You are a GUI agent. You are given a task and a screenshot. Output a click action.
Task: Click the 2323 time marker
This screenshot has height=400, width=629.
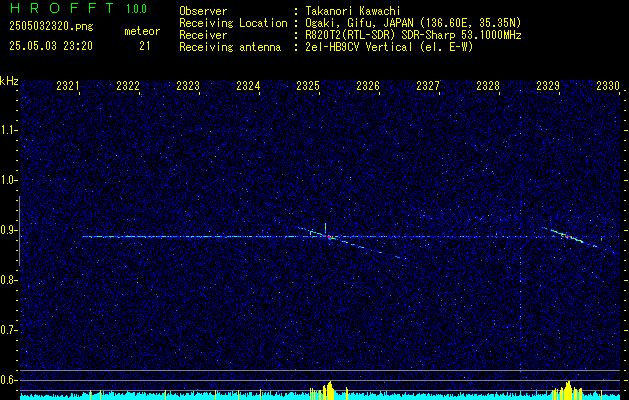point(188,85)
